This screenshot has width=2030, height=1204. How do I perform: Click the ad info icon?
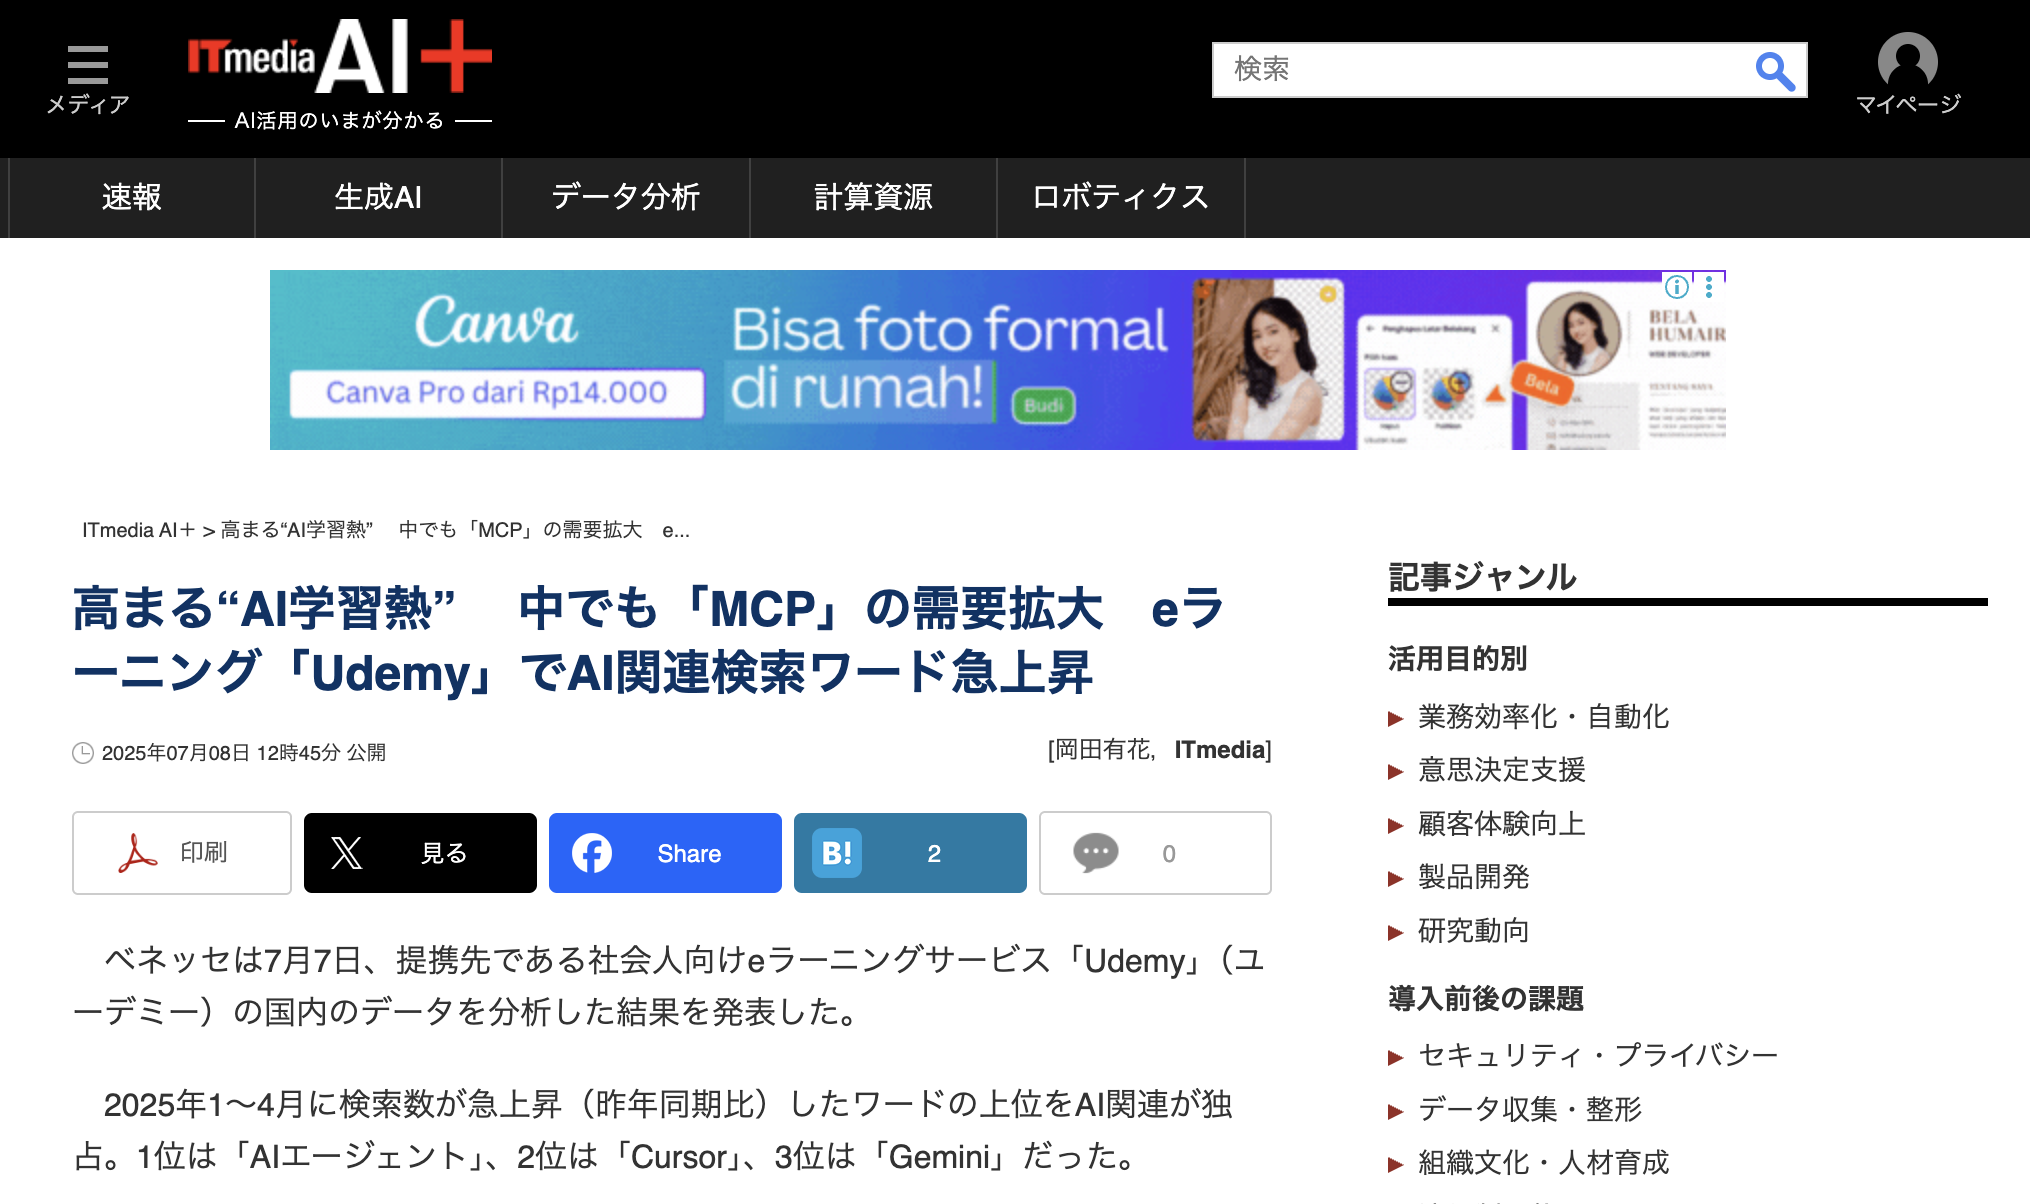pos(1677,288)
